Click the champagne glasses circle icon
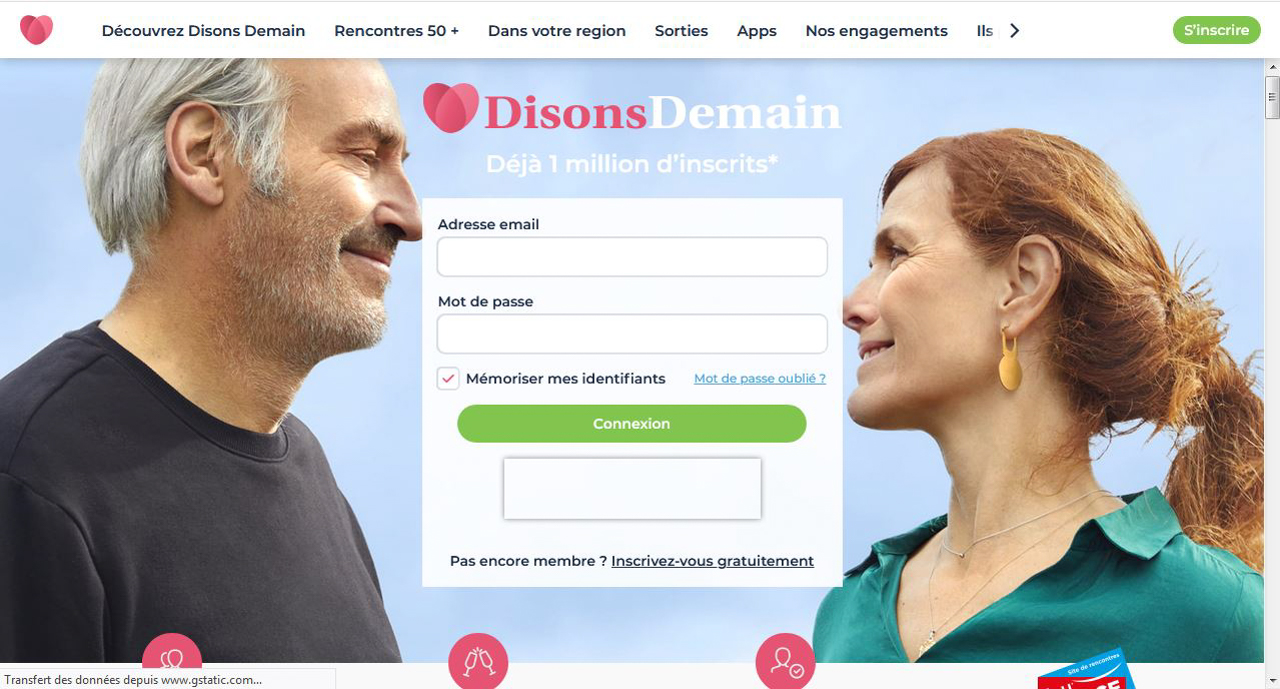1280x689 pixels. pos(478,661)
